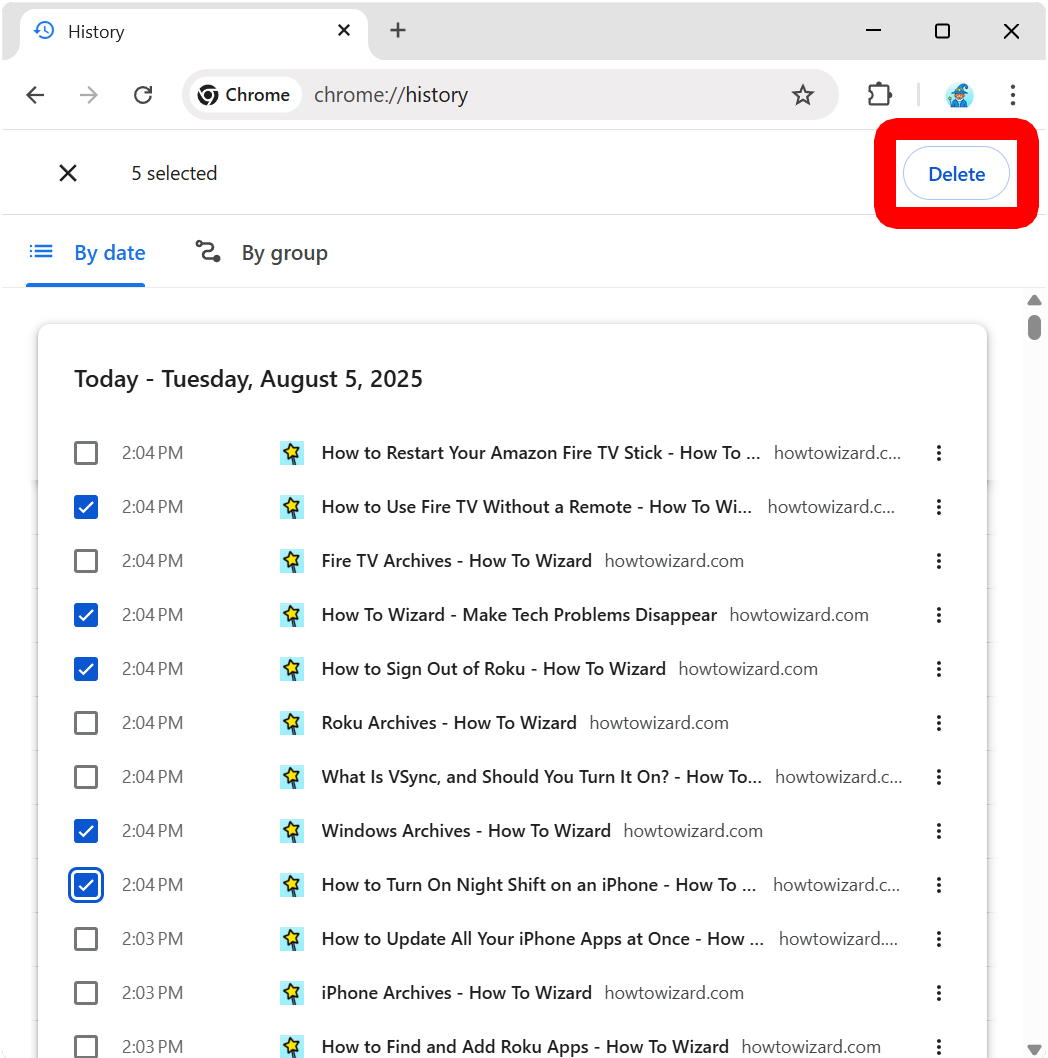Open more options for the VSync article entry
The width and height of the screenshot is (1048, 1058).
click(x=939, y=776)
